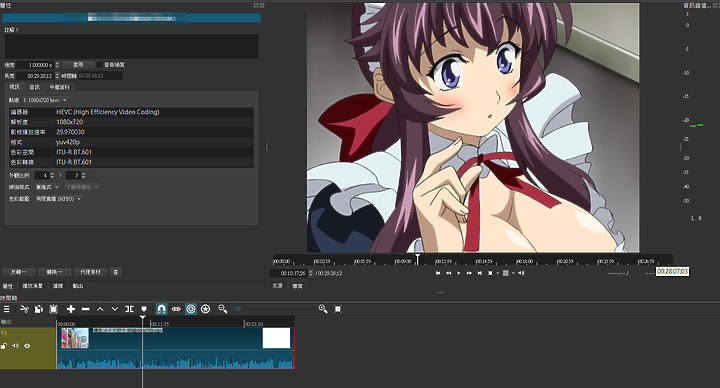Screen dimensions: 720x388
Task: Undock the properties panel via float icon
Action: click(256, 6)
